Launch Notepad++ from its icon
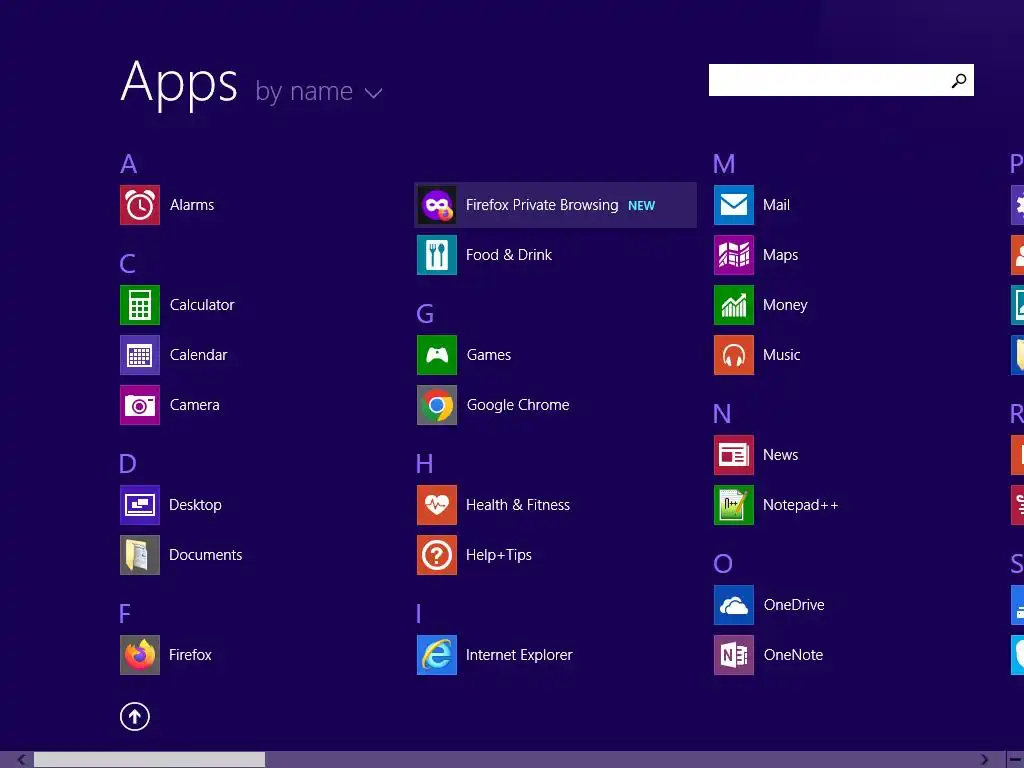Viewport: 1024px width, 768px height. click(734, 505)
